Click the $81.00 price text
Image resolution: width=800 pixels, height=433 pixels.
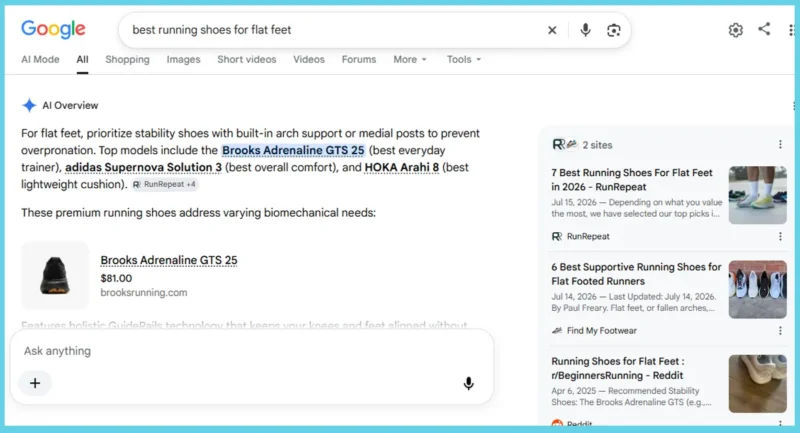coord(116,278)
